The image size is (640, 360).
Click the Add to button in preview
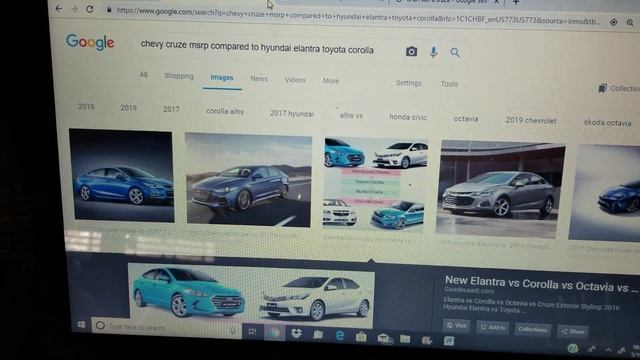point(492,327)
